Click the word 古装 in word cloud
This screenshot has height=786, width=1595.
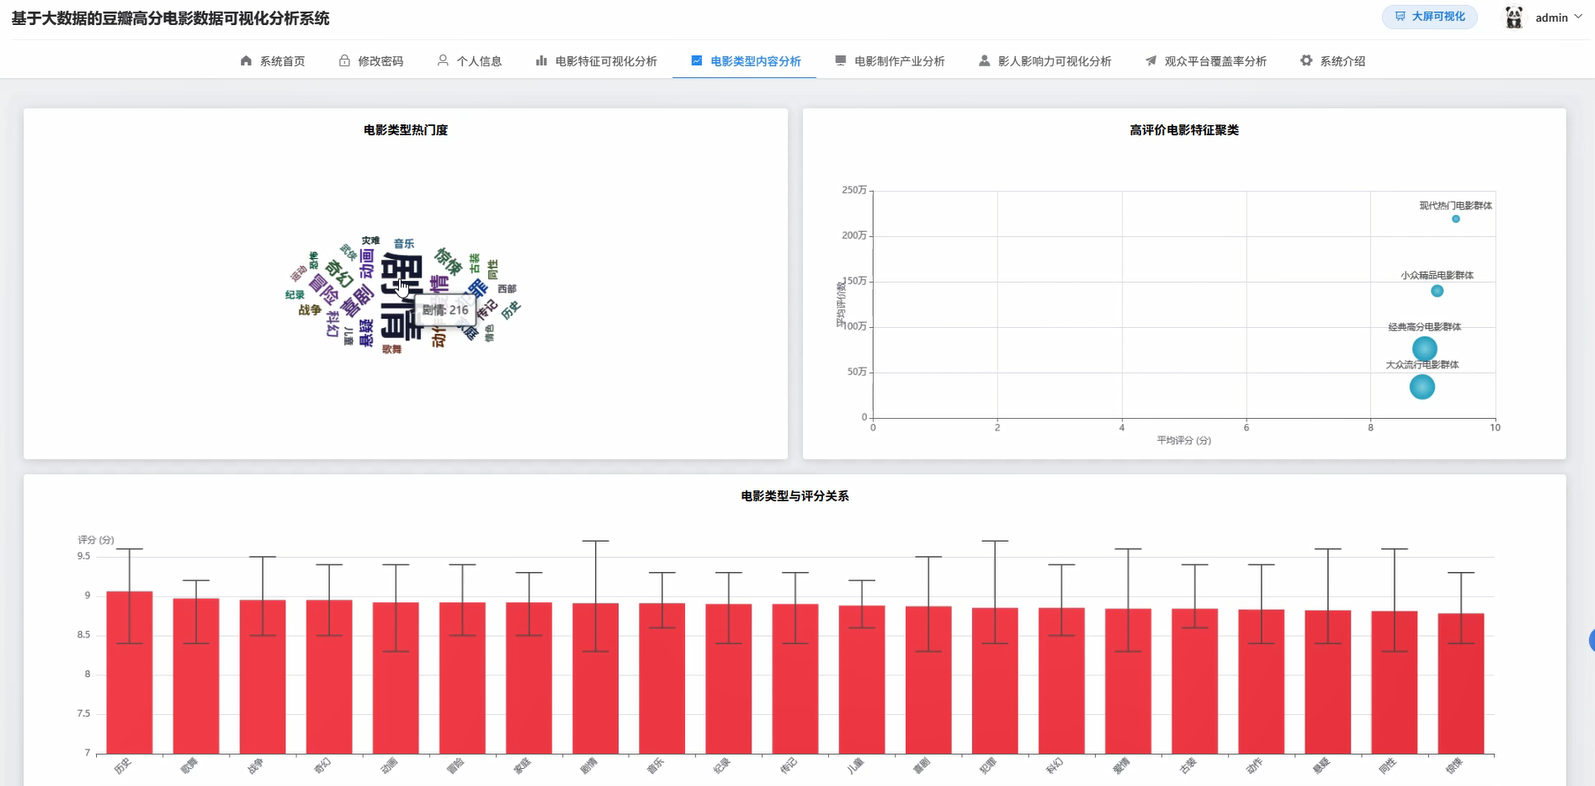pyautogui.click(x=474, y=263)
